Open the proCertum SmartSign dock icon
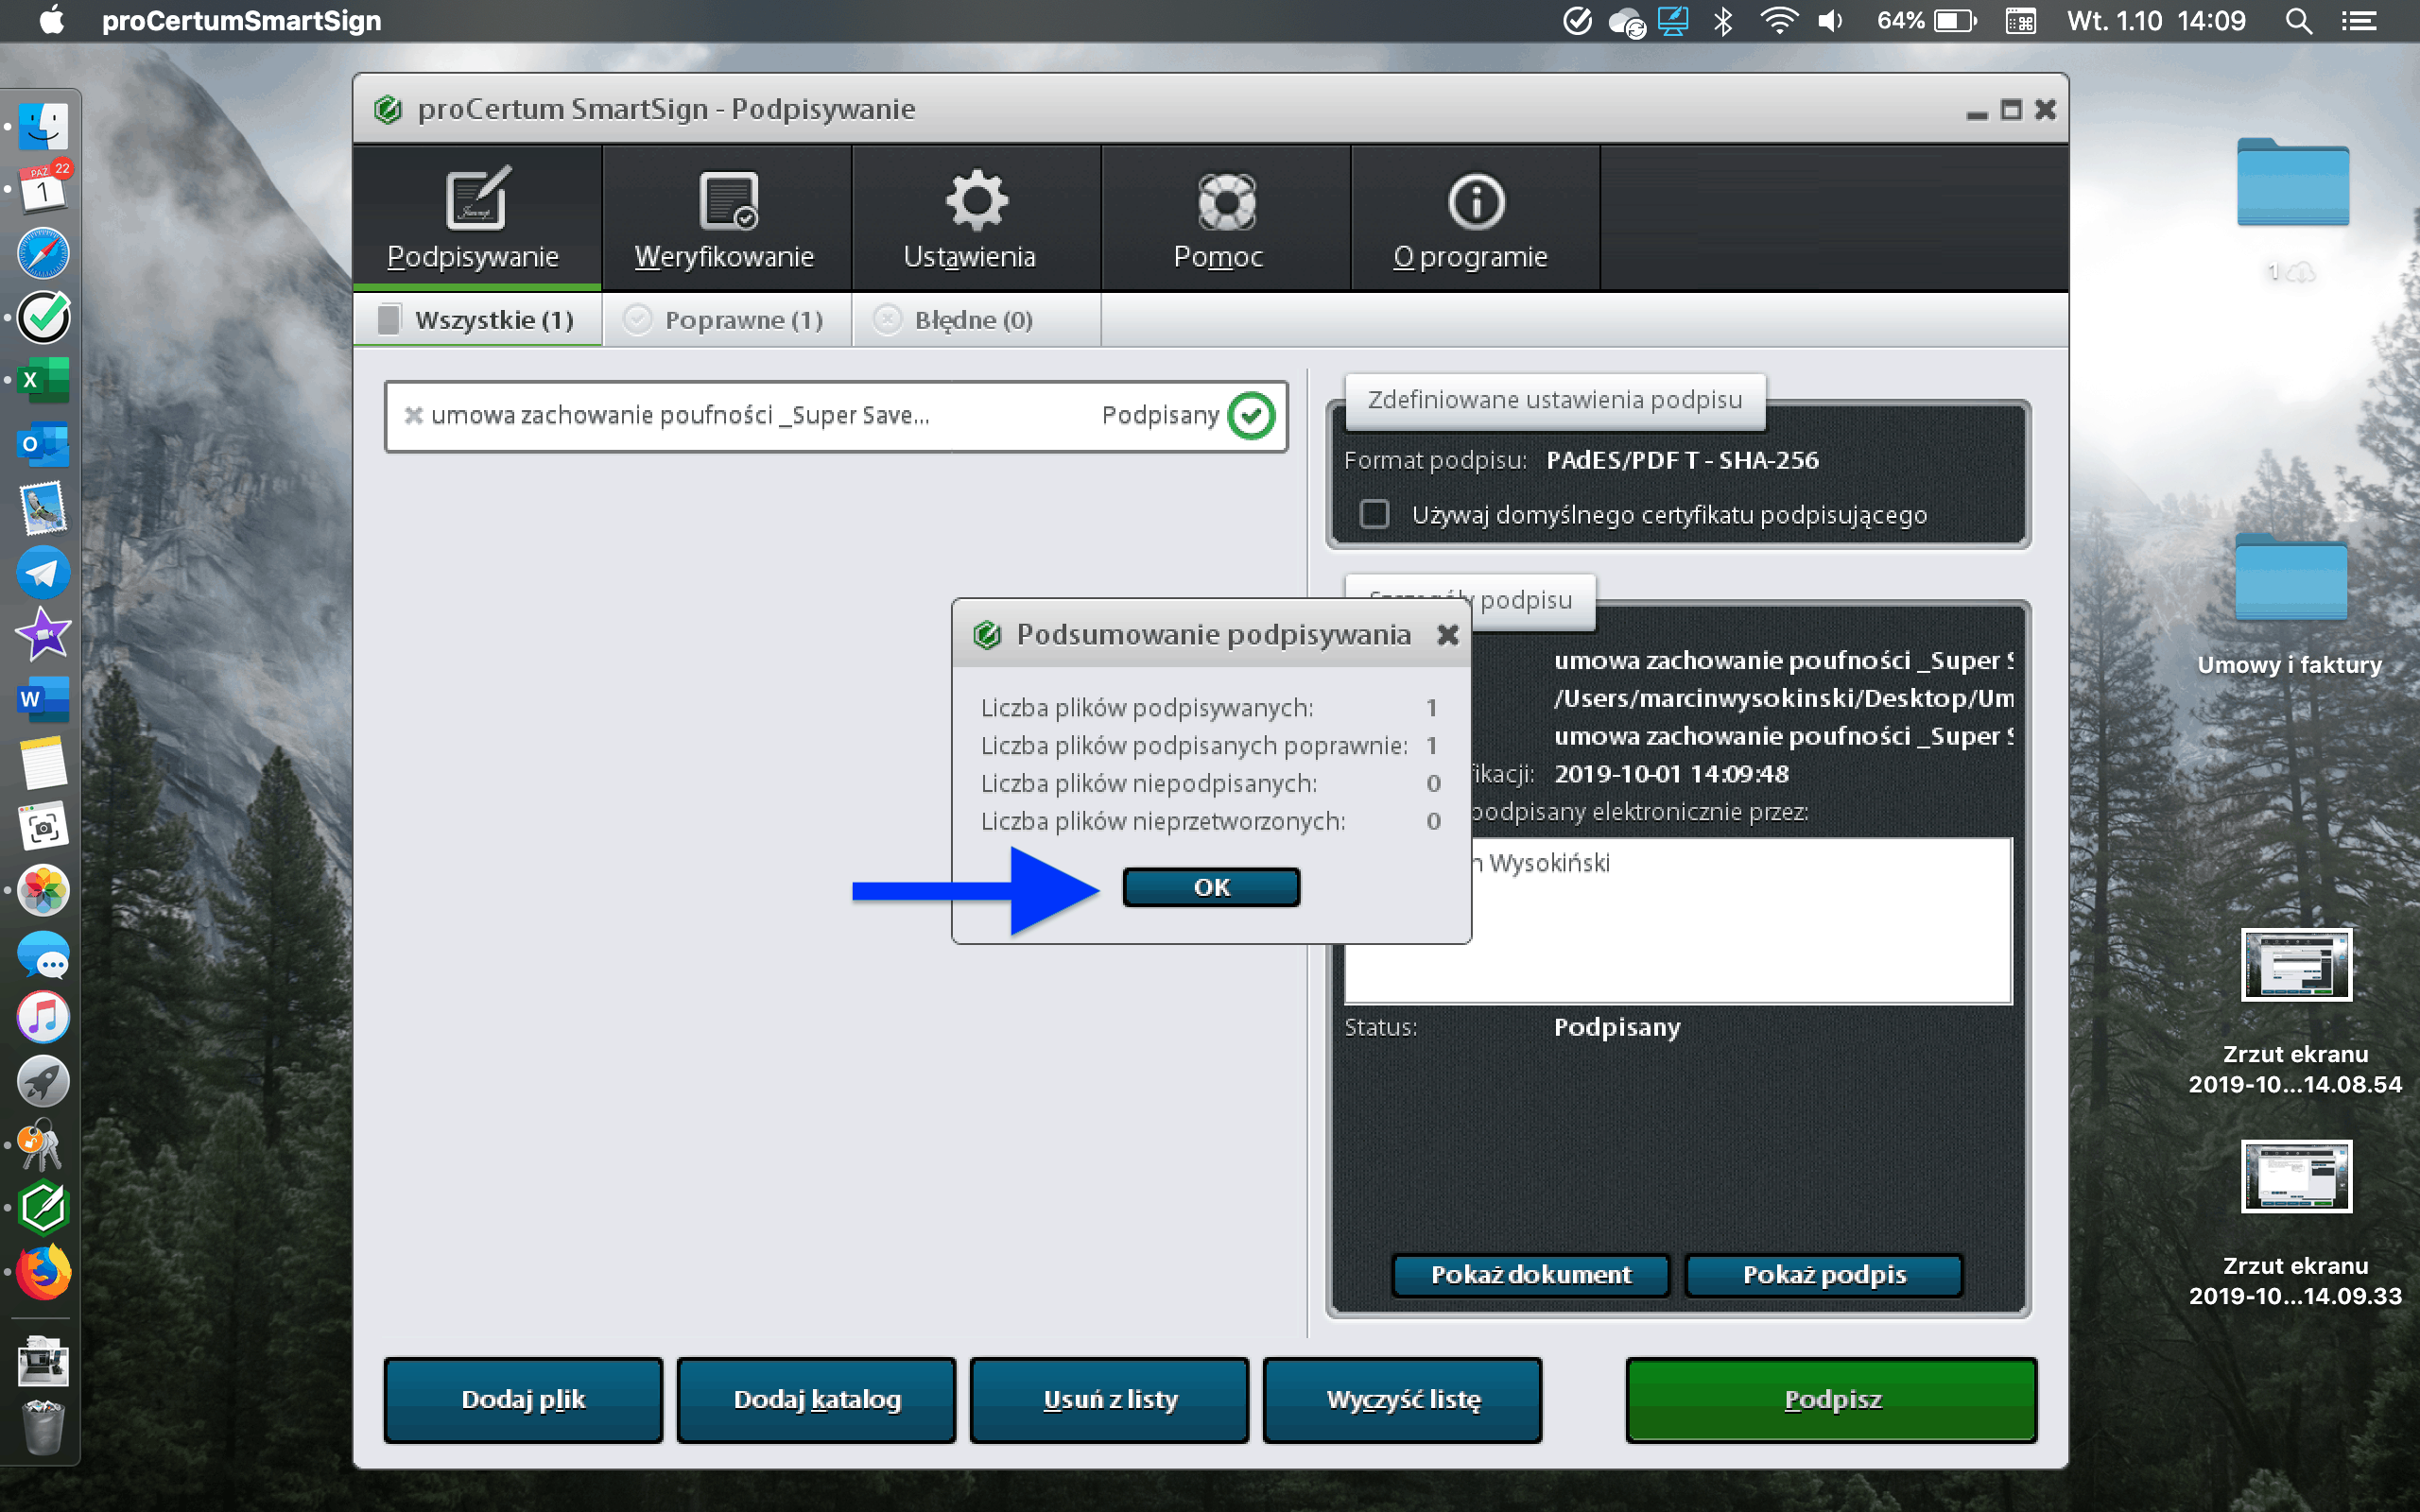2420x1512 pixels. pos(43,1208)
